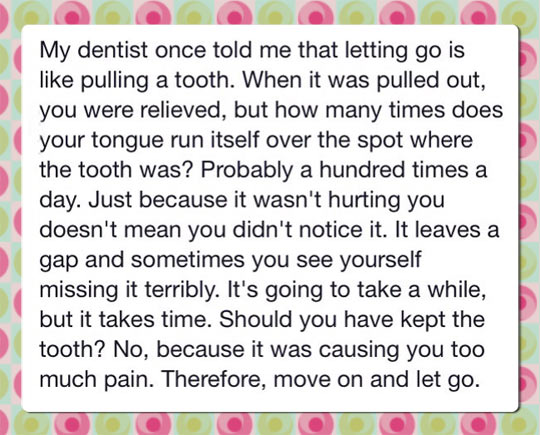Select the word "Probably" in the text

[x=247, y=170]
